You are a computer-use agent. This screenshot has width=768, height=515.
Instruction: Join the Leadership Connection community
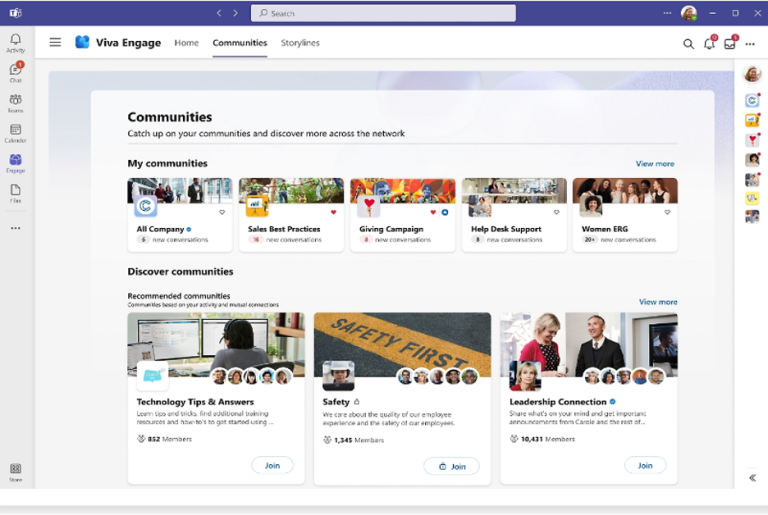[x=645, y=466]
